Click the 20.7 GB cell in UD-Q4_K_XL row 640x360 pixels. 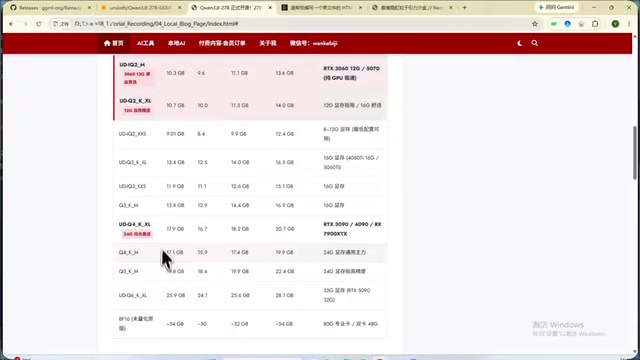point(285,229)
